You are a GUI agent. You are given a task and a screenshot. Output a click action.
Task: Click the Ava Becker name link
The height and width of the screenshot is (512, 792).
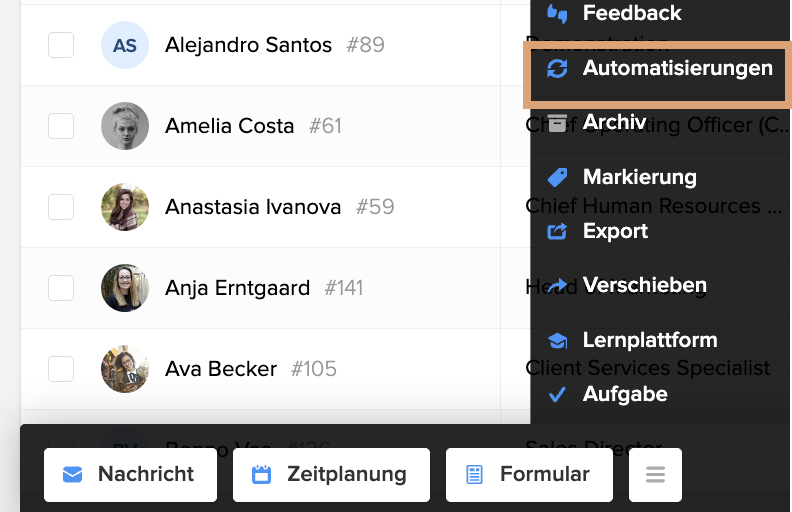[221, 369]
